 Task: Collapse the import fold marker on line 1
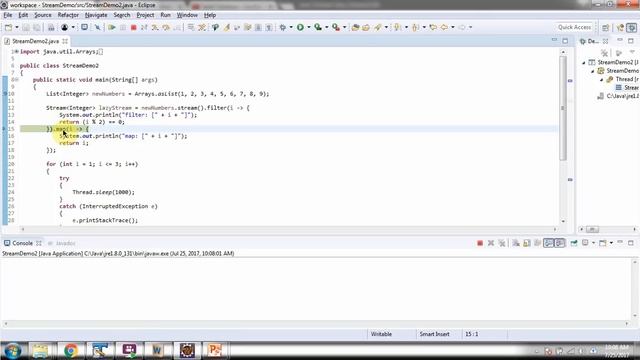(16, 51)
